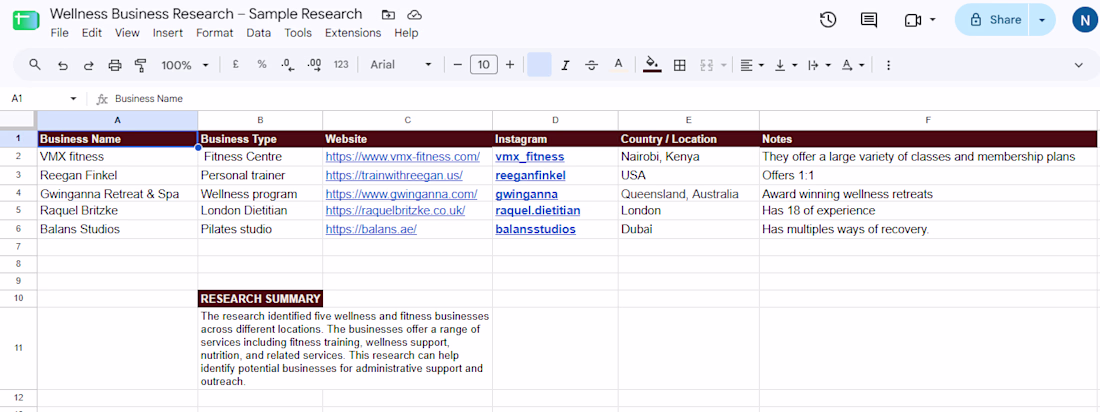Image resolution: width=1100 pixels, height=412 pixels.
Task: Toggle italic formatting
Action: pyautogui.click(x=565, y=65)
